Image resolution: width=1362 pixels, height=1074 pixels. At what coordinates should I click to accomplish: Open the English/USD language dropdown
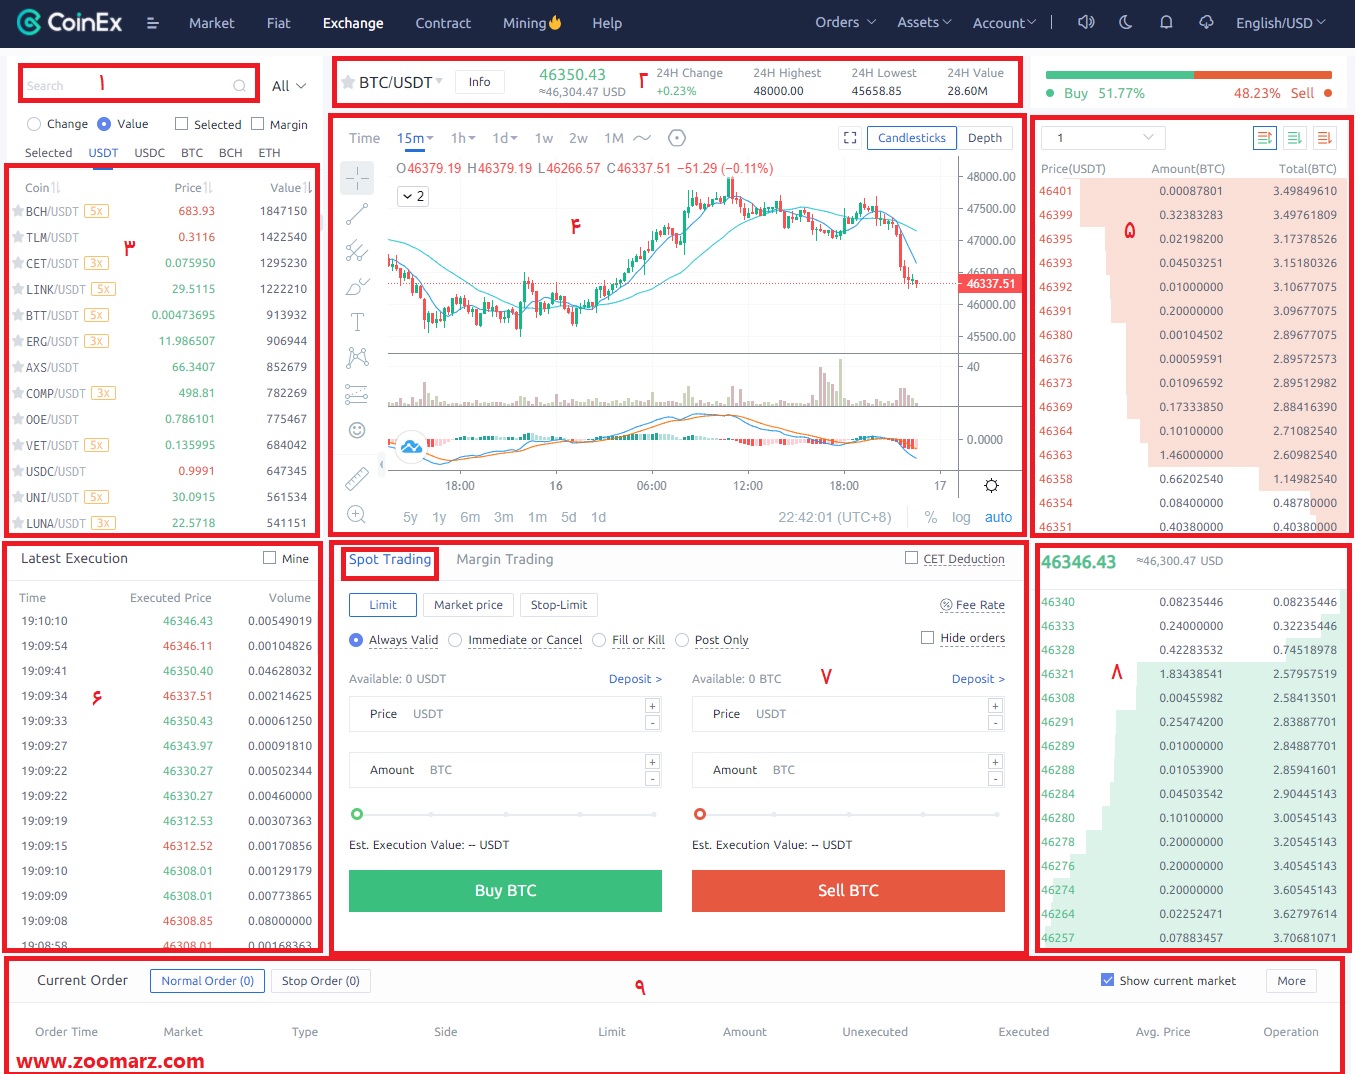tap(1281, 22)
